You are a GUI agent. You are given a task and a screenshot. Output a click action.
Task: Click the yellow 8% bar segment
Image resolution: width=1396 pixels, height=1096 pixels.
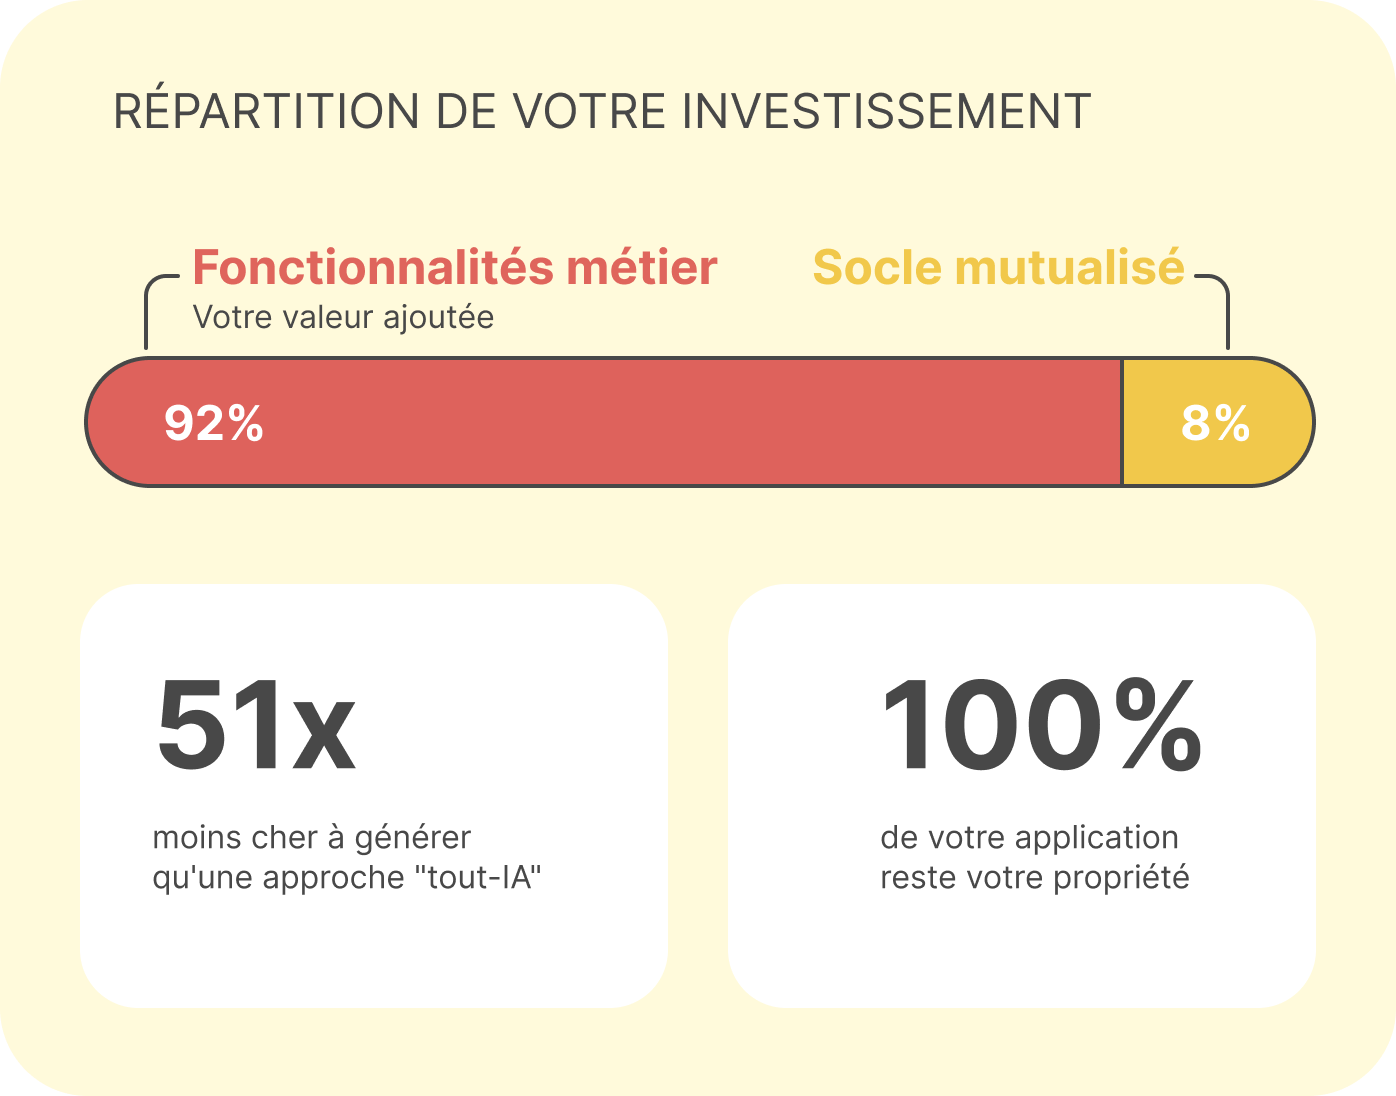[1218, 422]
